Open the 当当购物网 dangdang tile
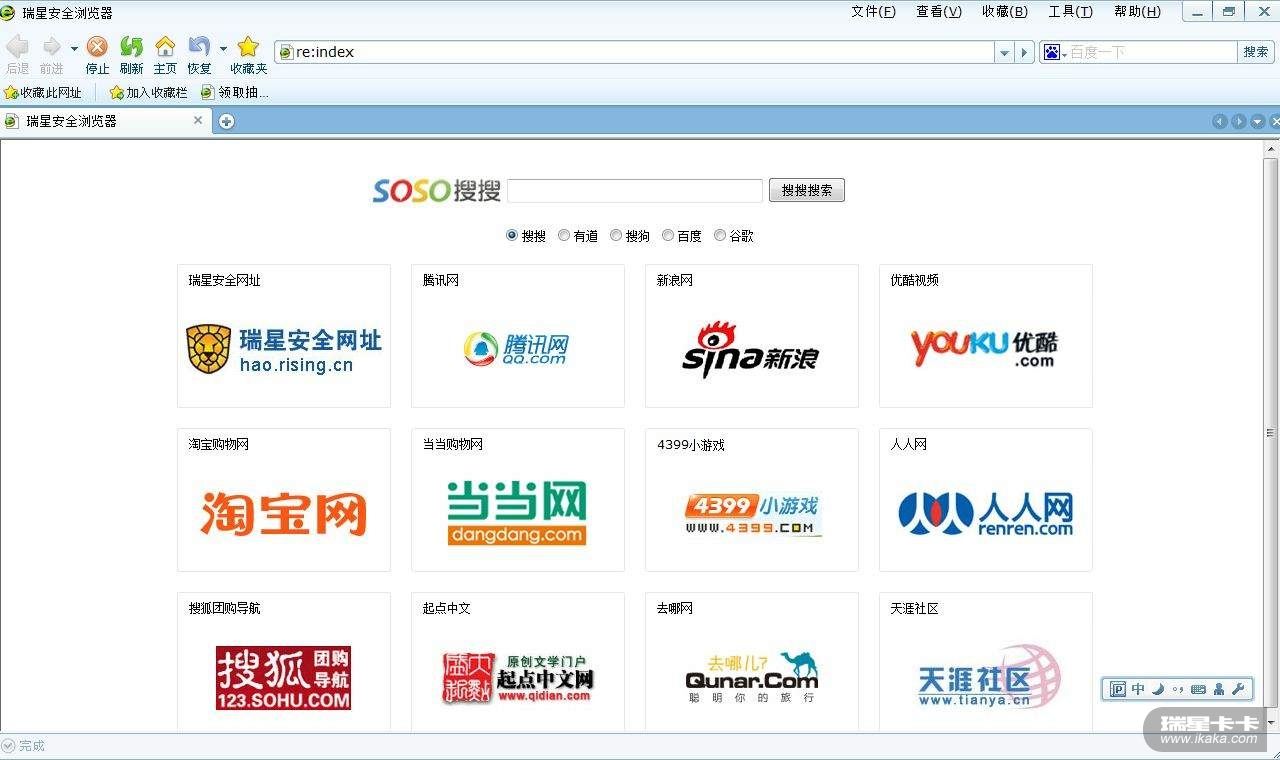Image resolution: width=1280 pixels, height=760 pixels. (x=518, y=500)
